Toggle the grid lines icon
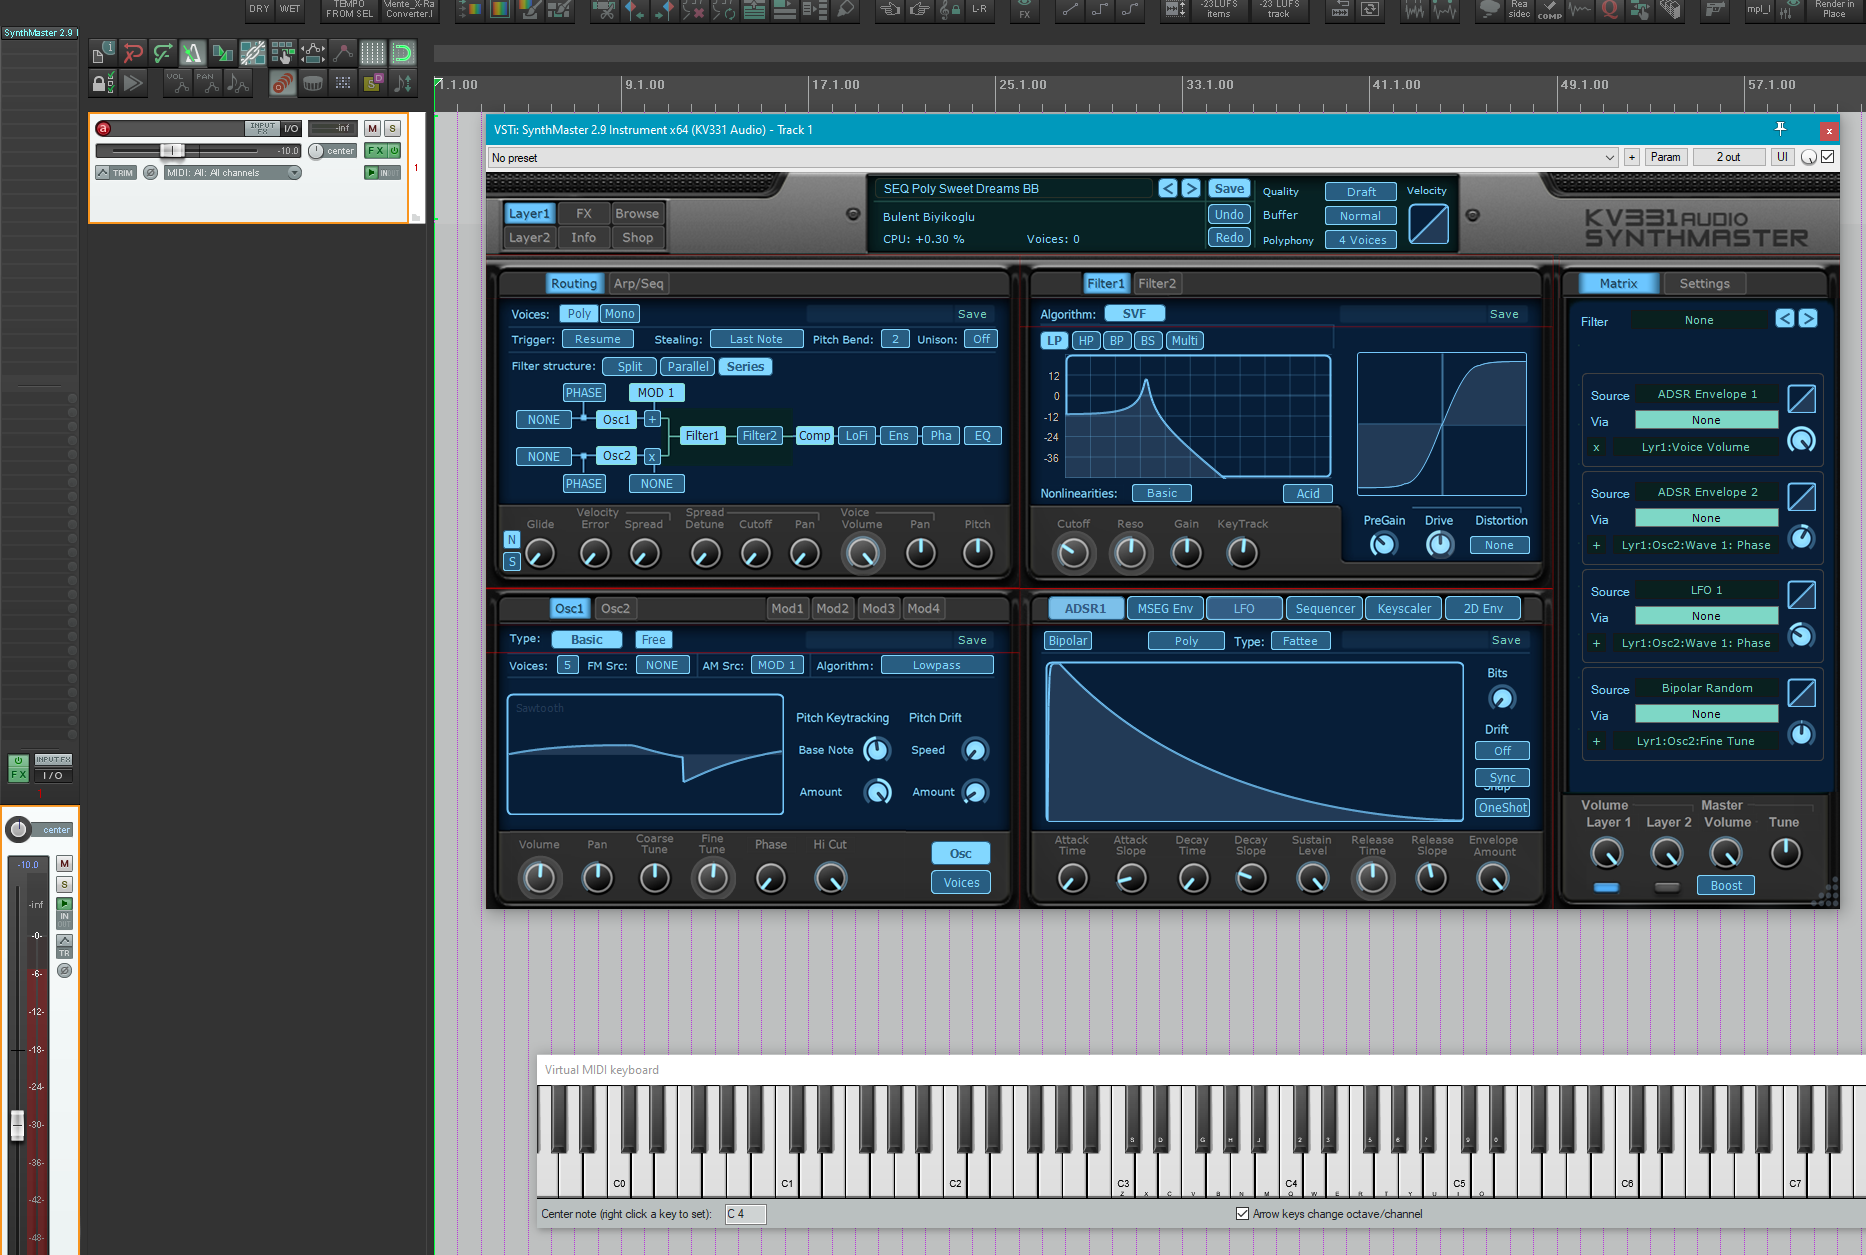The width and height of the screenshot is (1866, 1255). pyautogui.click(x=373, y=52)
